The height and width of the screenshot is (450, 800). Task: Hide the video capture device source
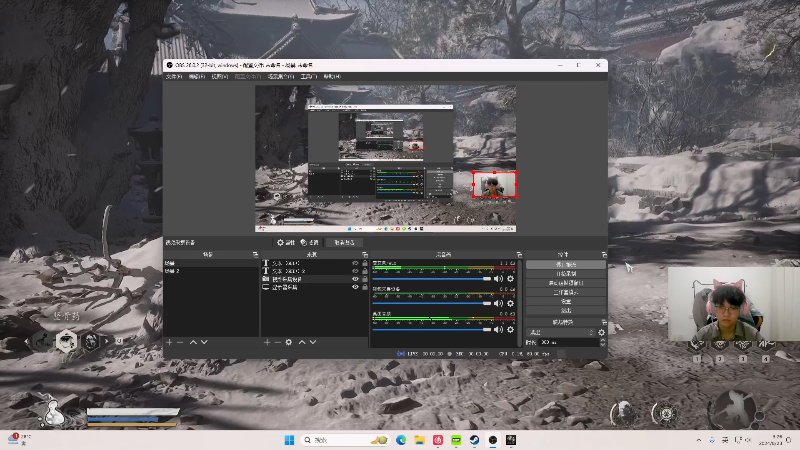point(356,279)
